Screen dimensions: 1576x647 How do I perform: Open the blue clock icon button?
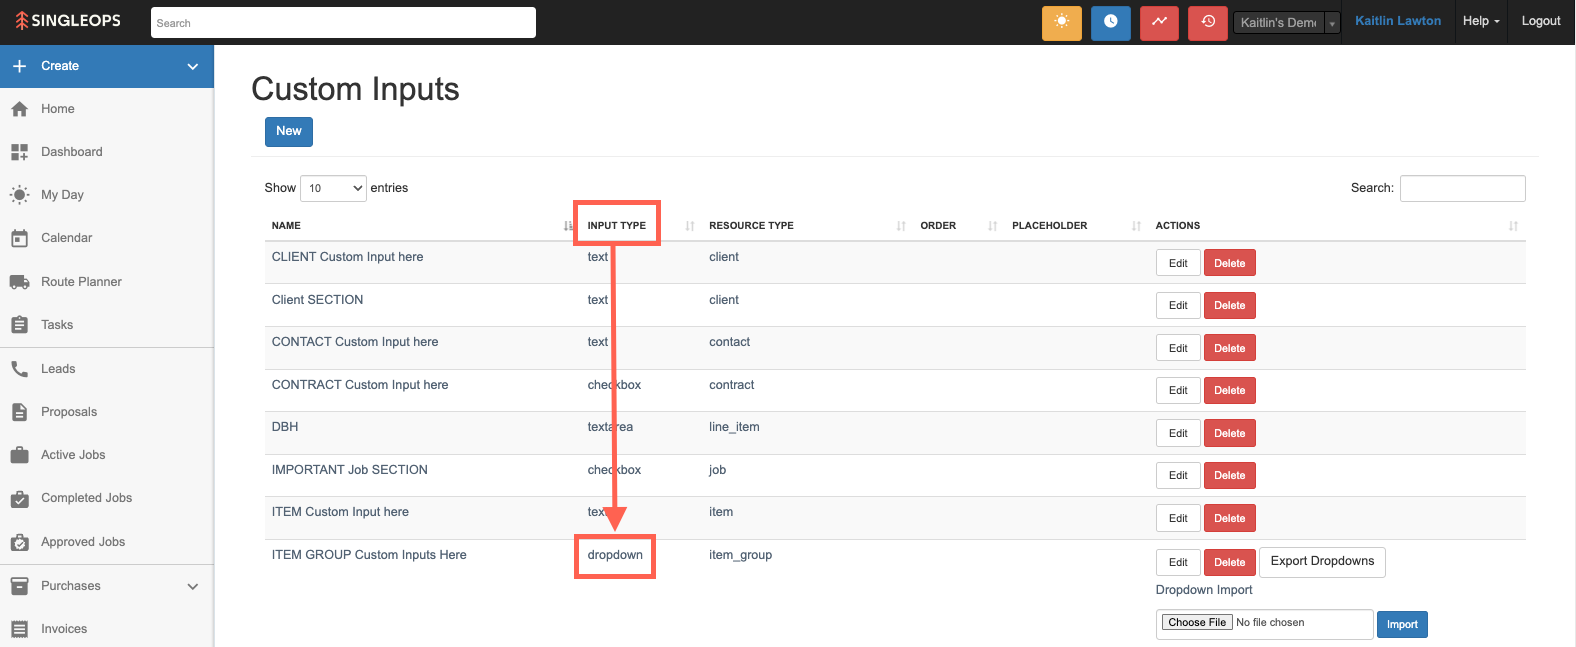[1110, 22]
